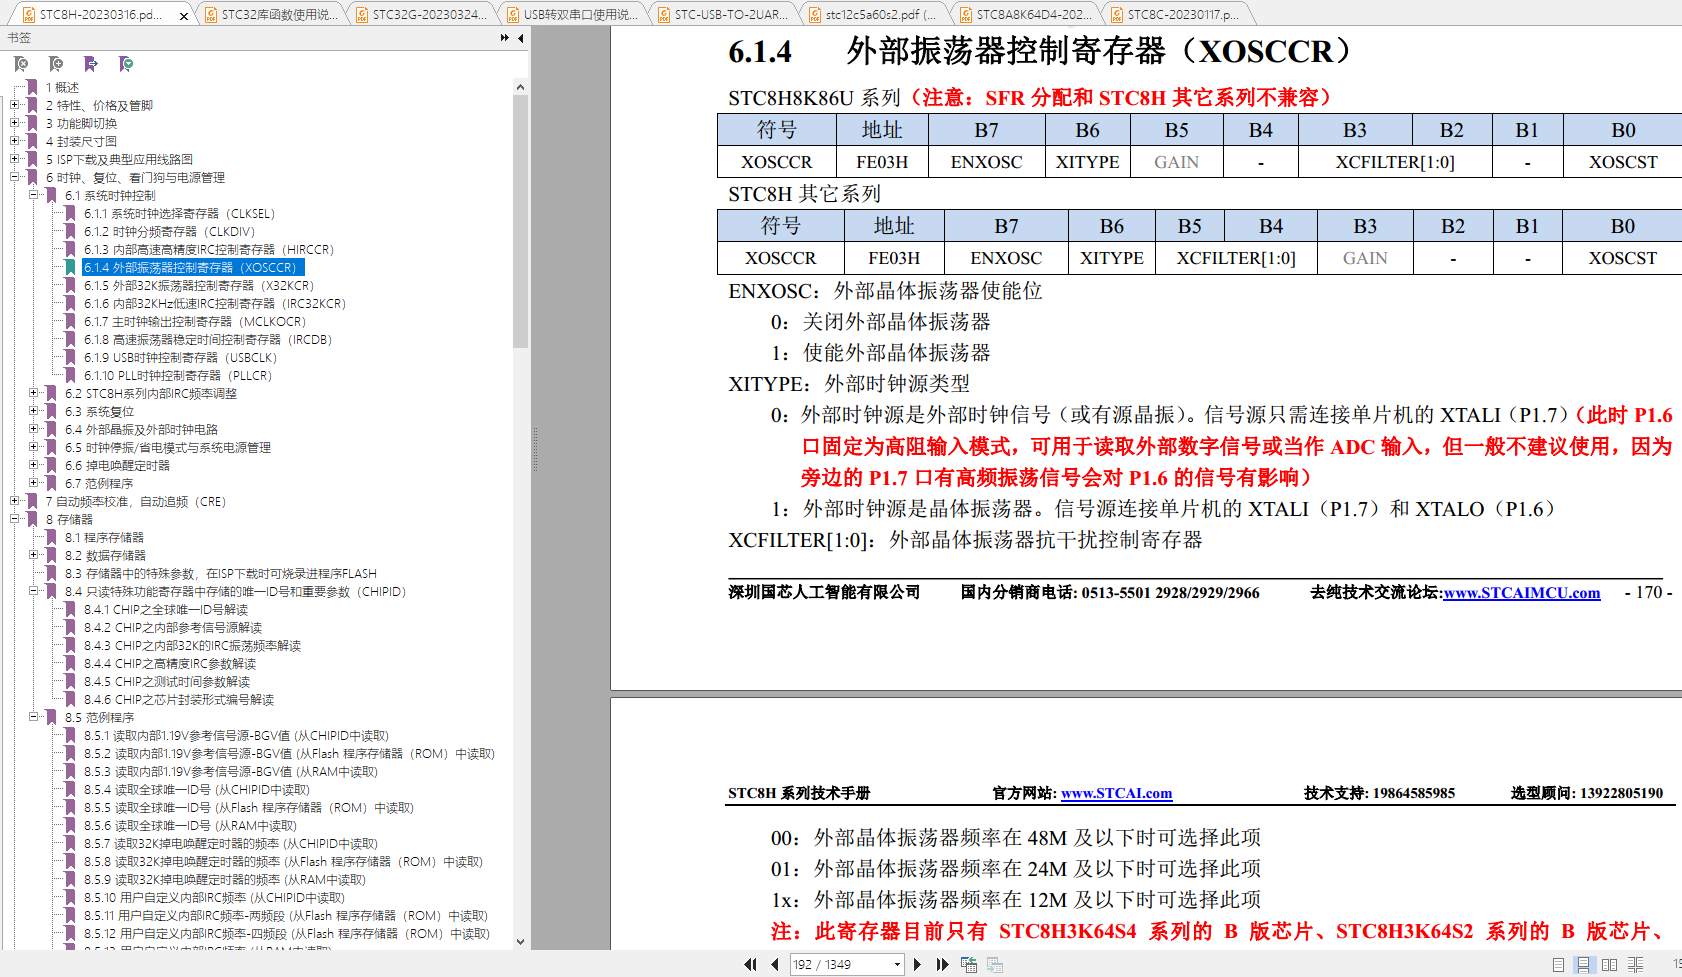Open bookmark 8.5.1 读取内部1.19V参考信号源
This screenshot has height=977, width=1682.
coord(236,735)
